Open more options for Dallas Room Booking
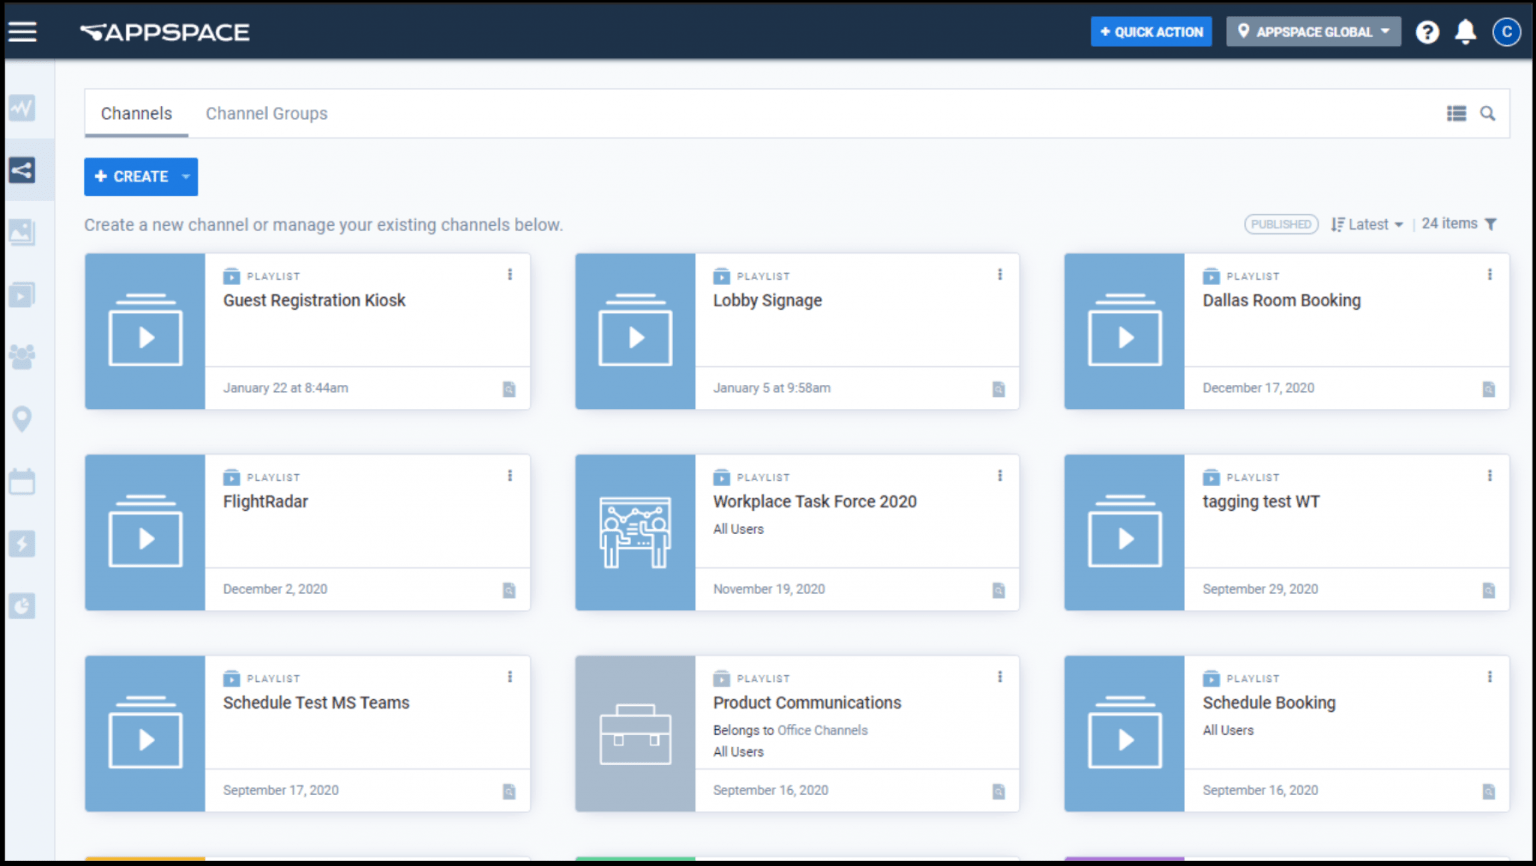The height and width of the screenshot is (866, 1536). point(1490,274)
